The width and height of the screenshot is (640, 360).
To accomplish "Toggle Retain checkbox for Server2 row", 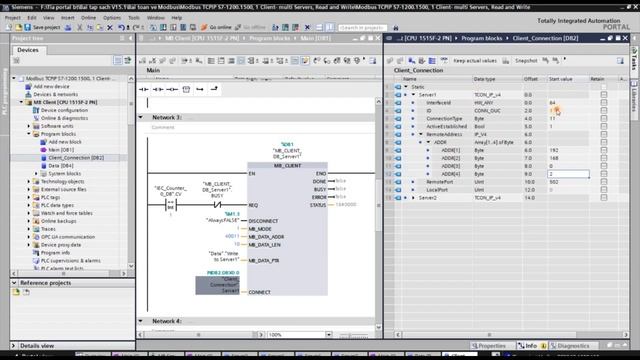I will point(604,198).
